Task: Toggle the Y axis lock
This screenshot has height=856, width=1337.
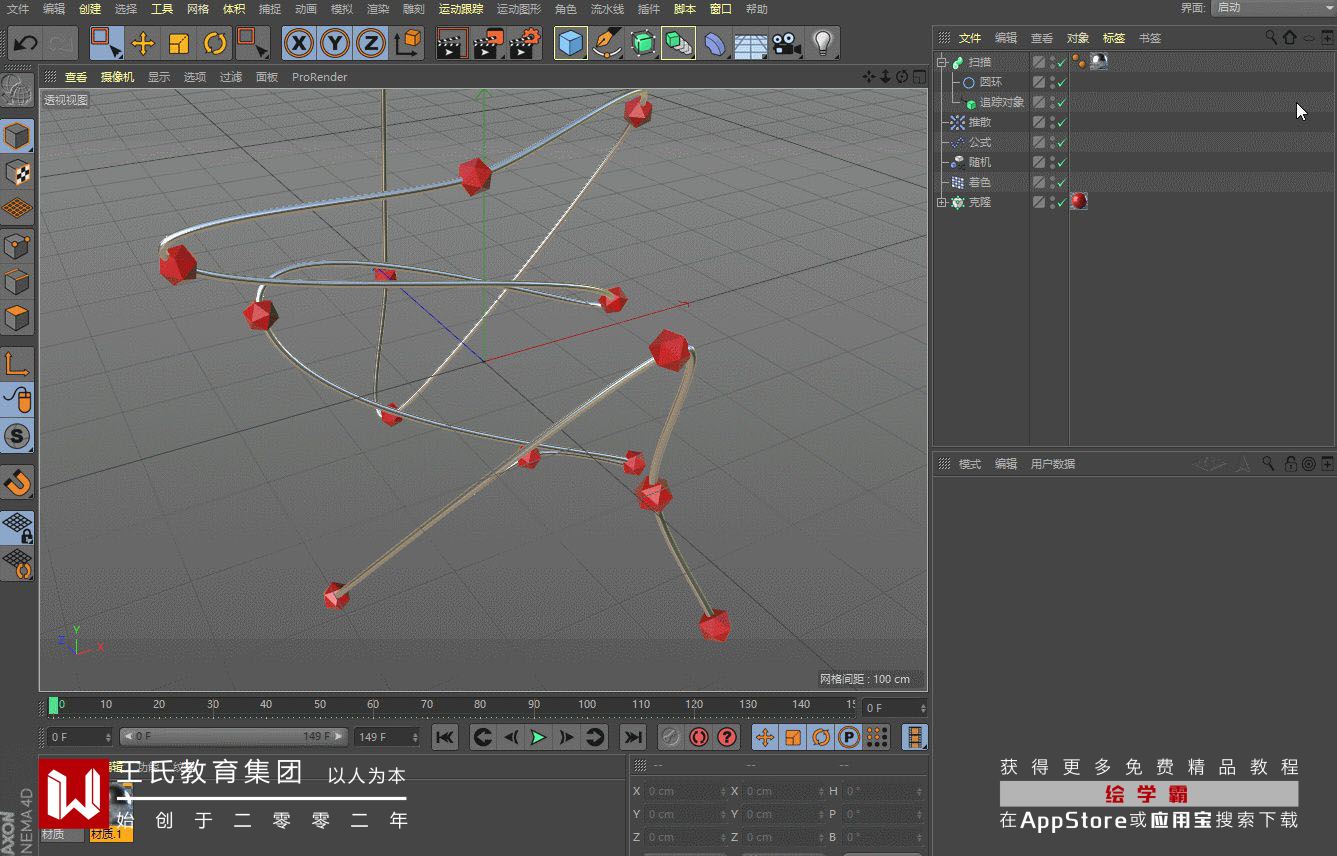Action: [x=335, y=43]
